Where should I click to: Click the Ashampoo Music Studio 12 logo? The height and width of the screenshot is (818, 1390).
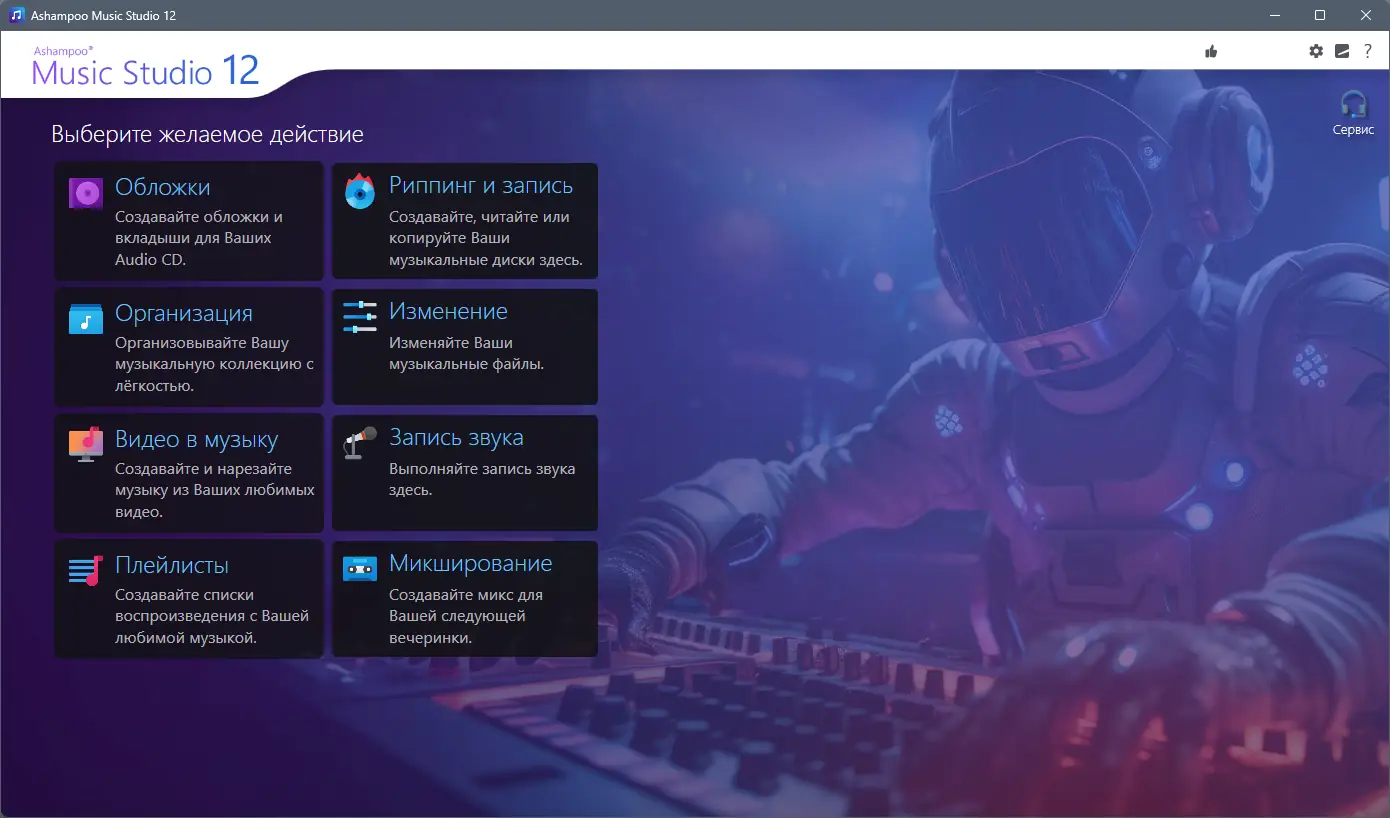tap(146, 66)
